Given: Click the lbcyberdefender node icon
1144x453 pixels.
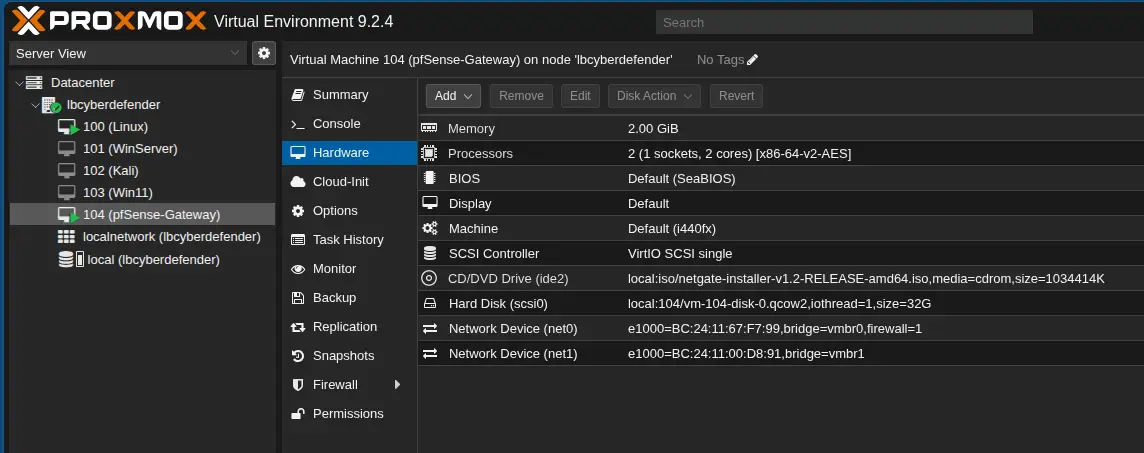Looking at the screenshot, I should 51,105.
